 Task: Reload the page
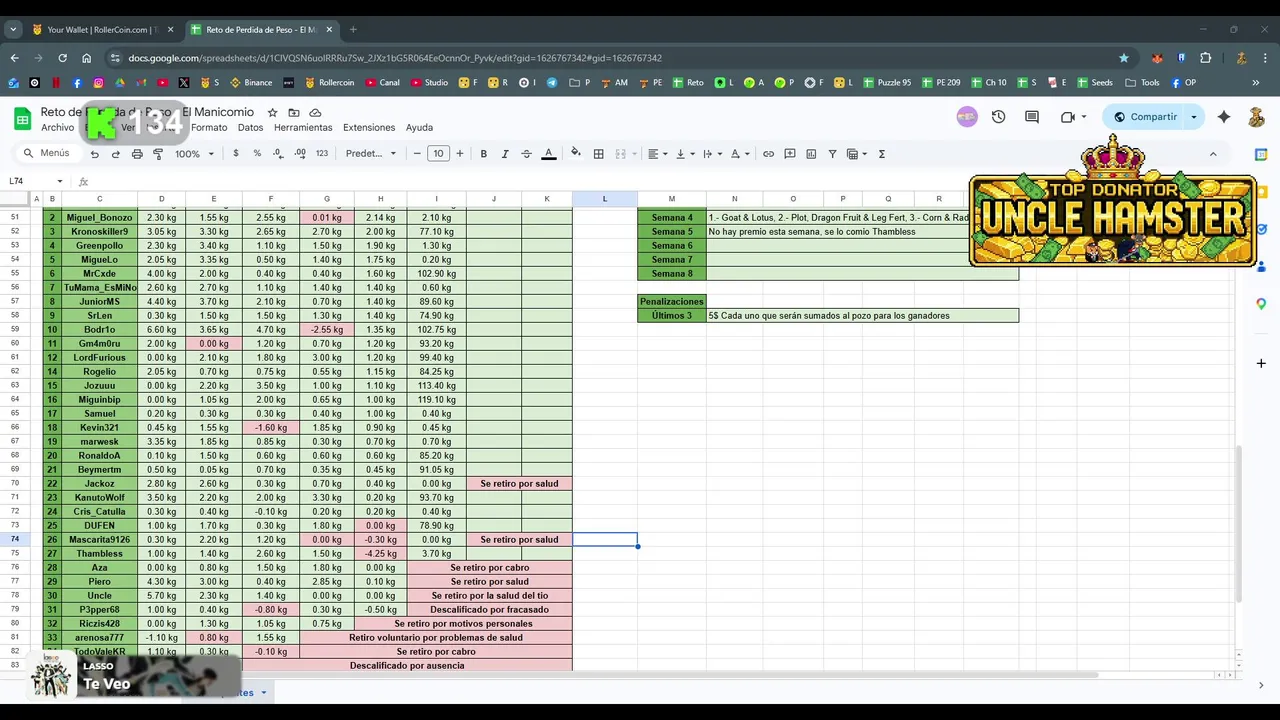point(62,58)
